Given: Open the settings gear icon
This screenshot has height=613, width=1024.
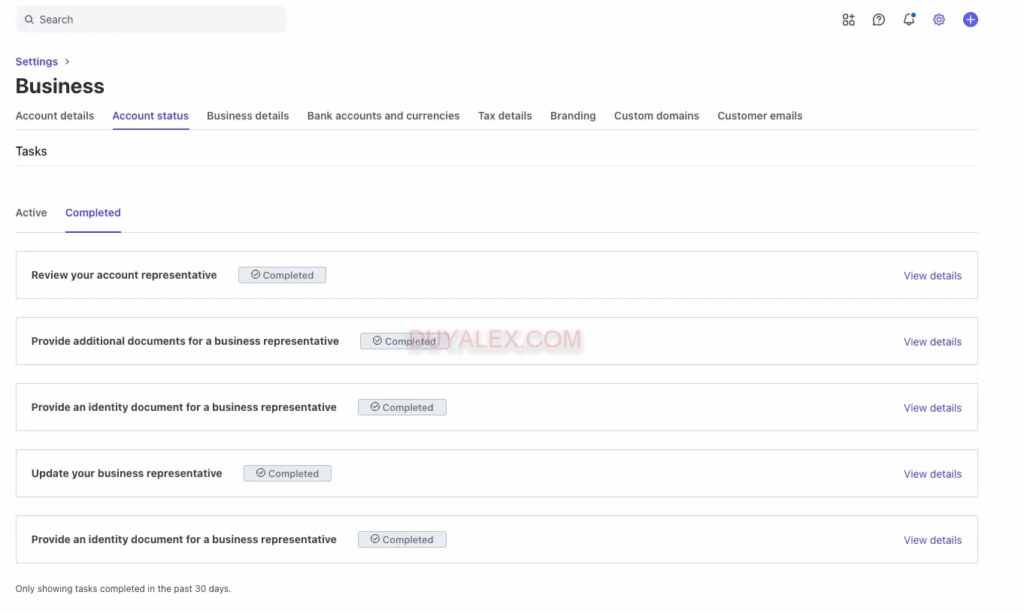Looking at the screenshot, I should [x=938, y=20].
